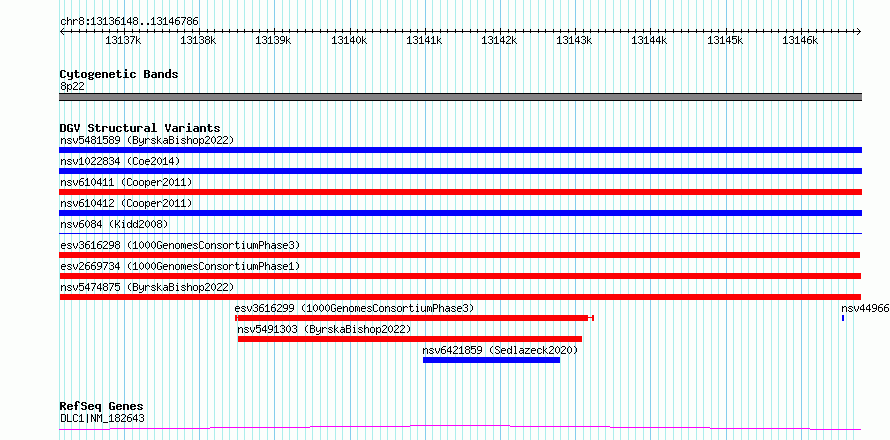The height and width of the screenshot is (440, 890).
Task: Click the 13146k ruler tick label
Action: pos(800,40)
